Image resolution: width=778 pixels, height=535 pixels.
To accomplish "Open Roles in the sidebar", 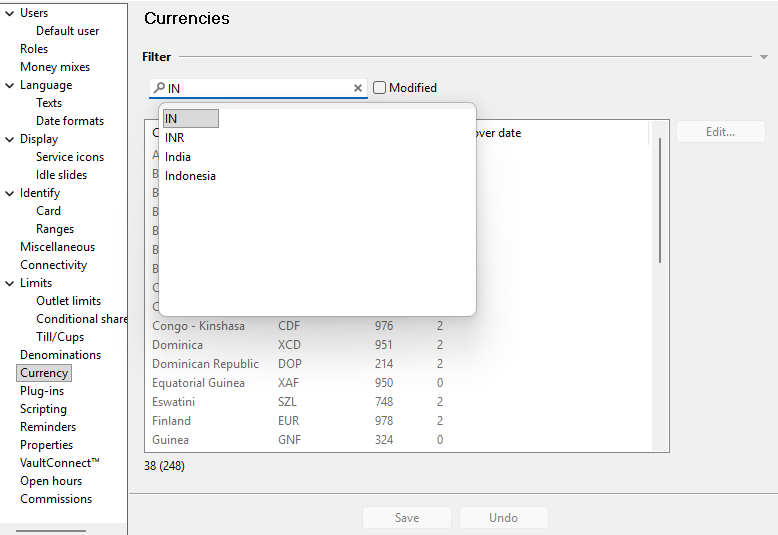I will 34,49.
